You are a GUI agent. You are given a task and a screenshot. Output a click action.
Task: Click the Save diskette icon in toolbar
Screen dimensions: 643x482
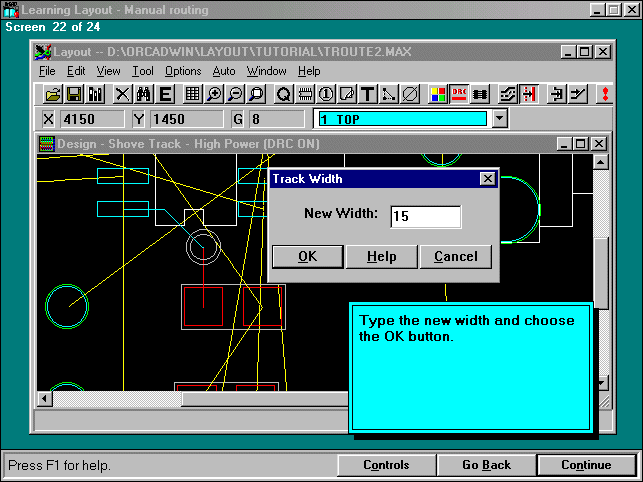pyautogui.click(x=74, y=94)
